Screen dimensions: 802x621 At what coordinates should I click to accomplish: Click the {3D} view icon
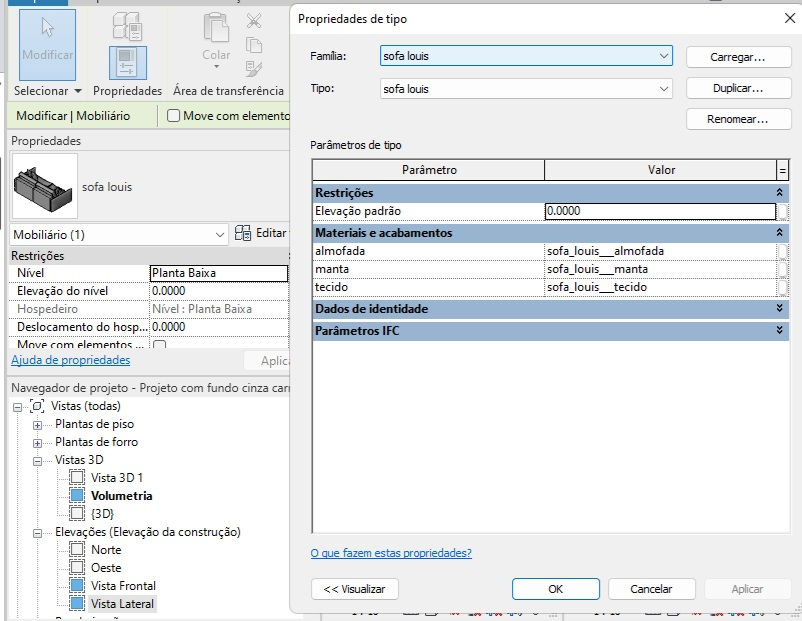(77, 513)
